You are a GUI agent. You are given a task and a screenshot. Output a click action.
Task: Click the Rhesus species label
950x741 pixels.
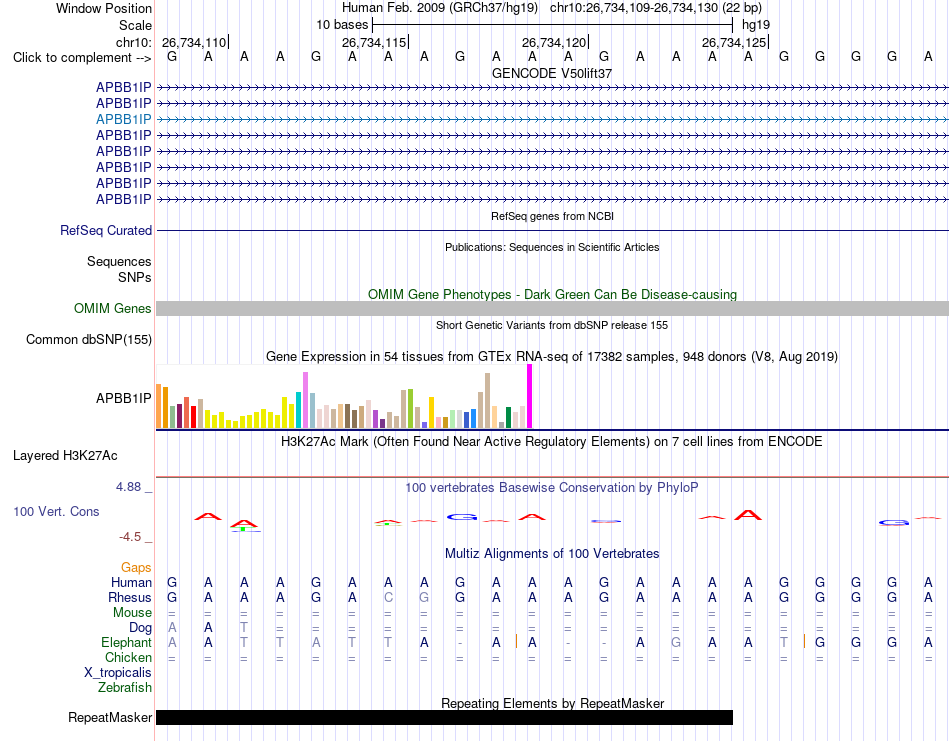(x=130, y=597)
